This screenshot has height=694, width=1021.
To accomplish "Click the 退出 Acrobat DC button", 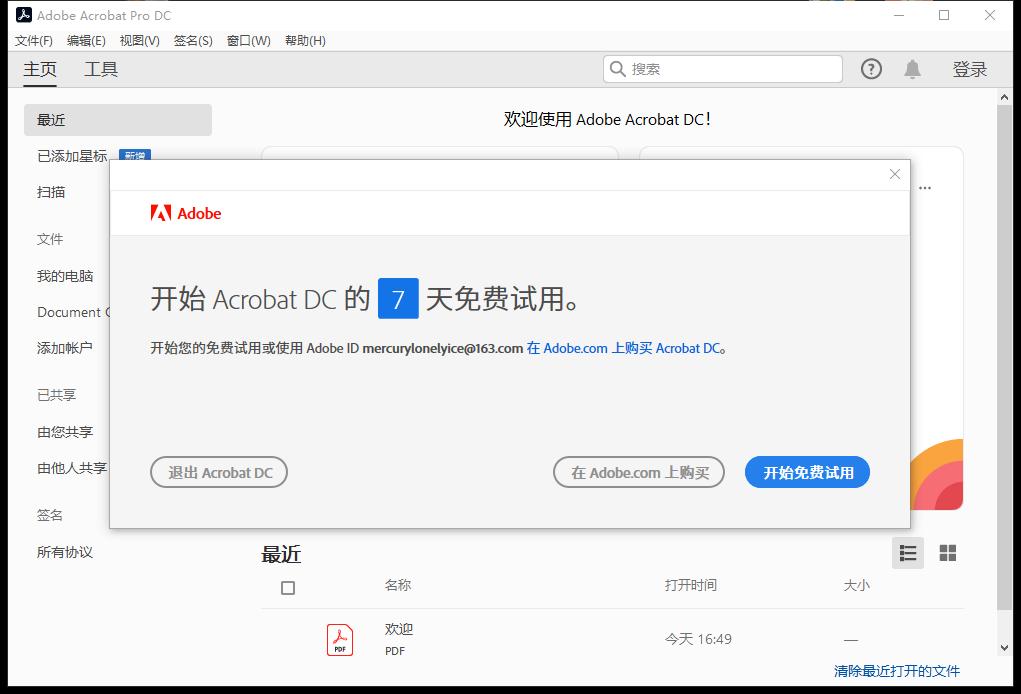I will (x=219, y=472).
